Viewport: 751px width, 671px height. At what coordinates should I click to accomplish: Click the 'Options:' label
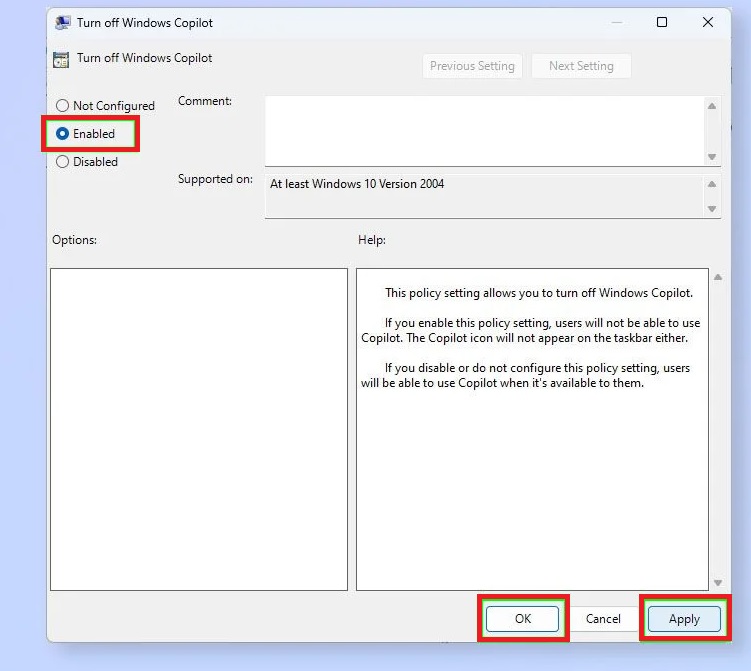(x=74, y=240)
